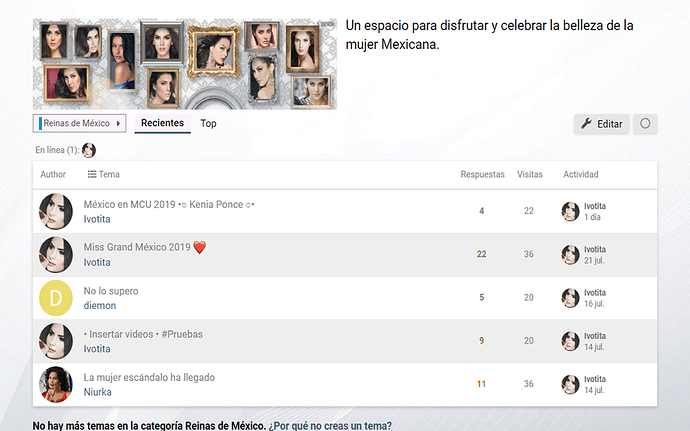Open author name Ivotita under Insertar videos
Screen dimensions: 690x431
[97, 349]
